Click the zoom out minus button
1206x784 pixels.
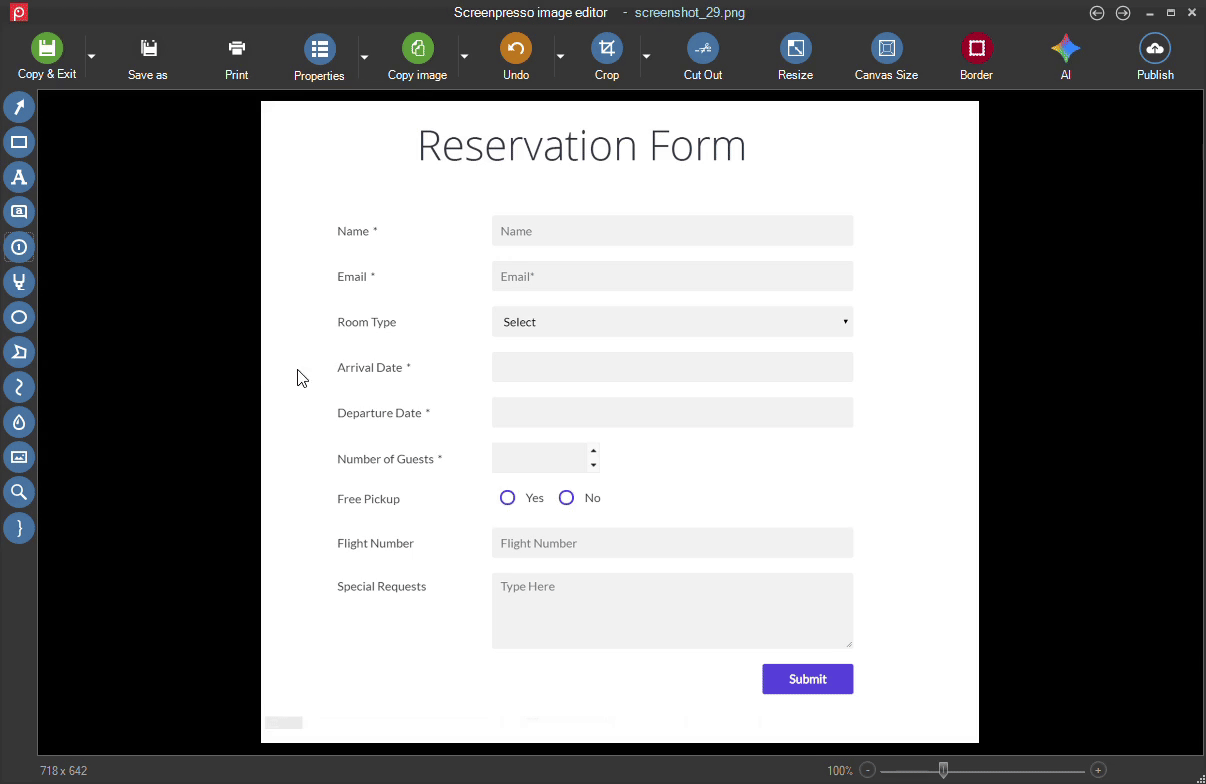pos(867,770)
